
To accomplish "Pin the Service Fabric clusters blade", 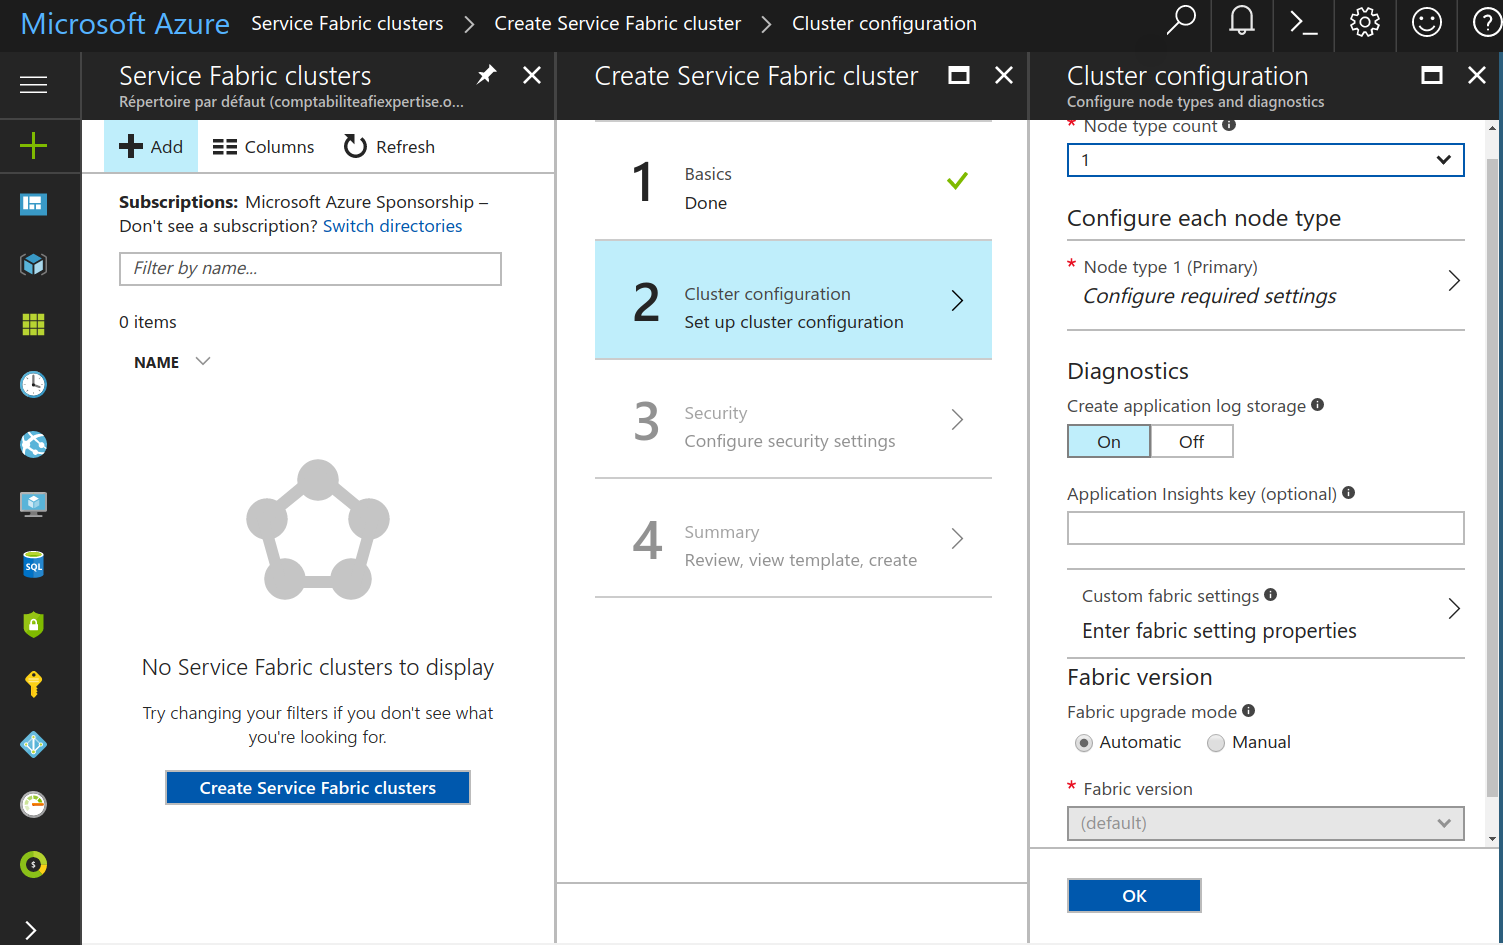I will click(486, 75).
